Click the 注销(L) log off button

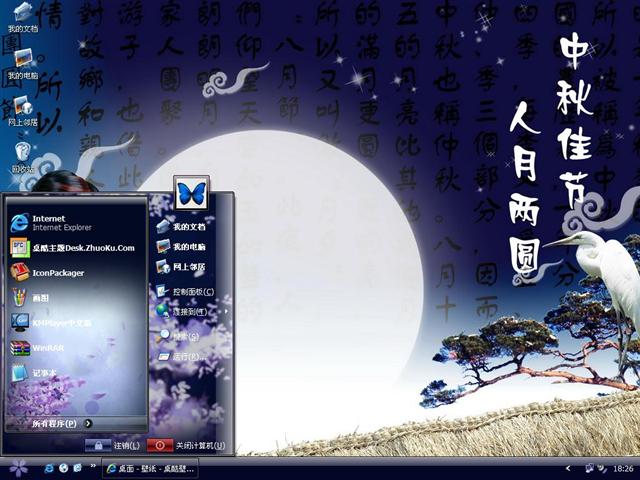tap(113, 445)
